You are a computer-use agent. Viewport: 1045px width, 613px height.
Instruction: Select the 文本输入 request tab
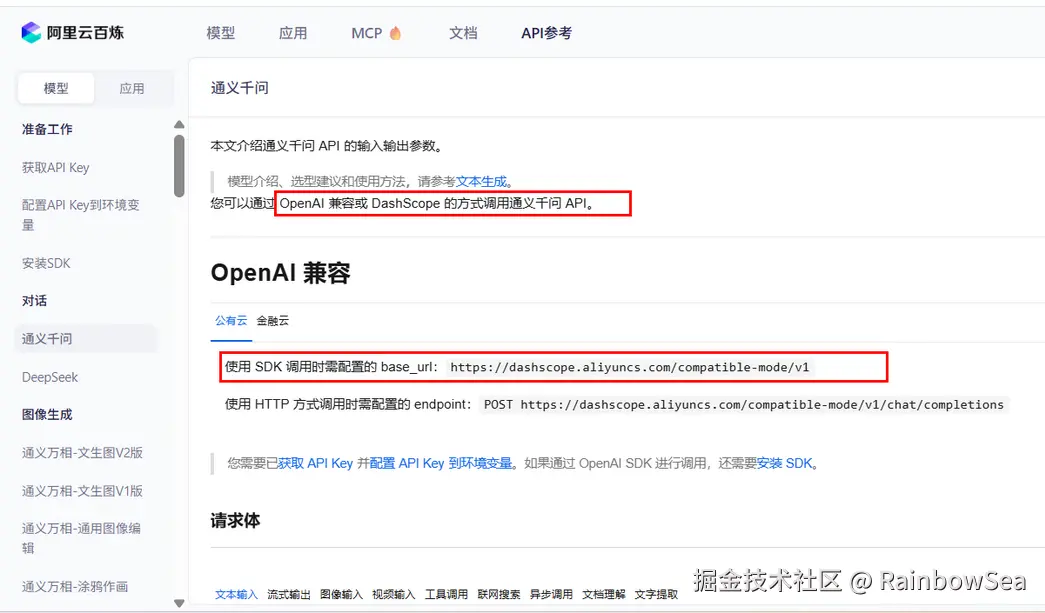pyautogui.click(x=236, y=594)
